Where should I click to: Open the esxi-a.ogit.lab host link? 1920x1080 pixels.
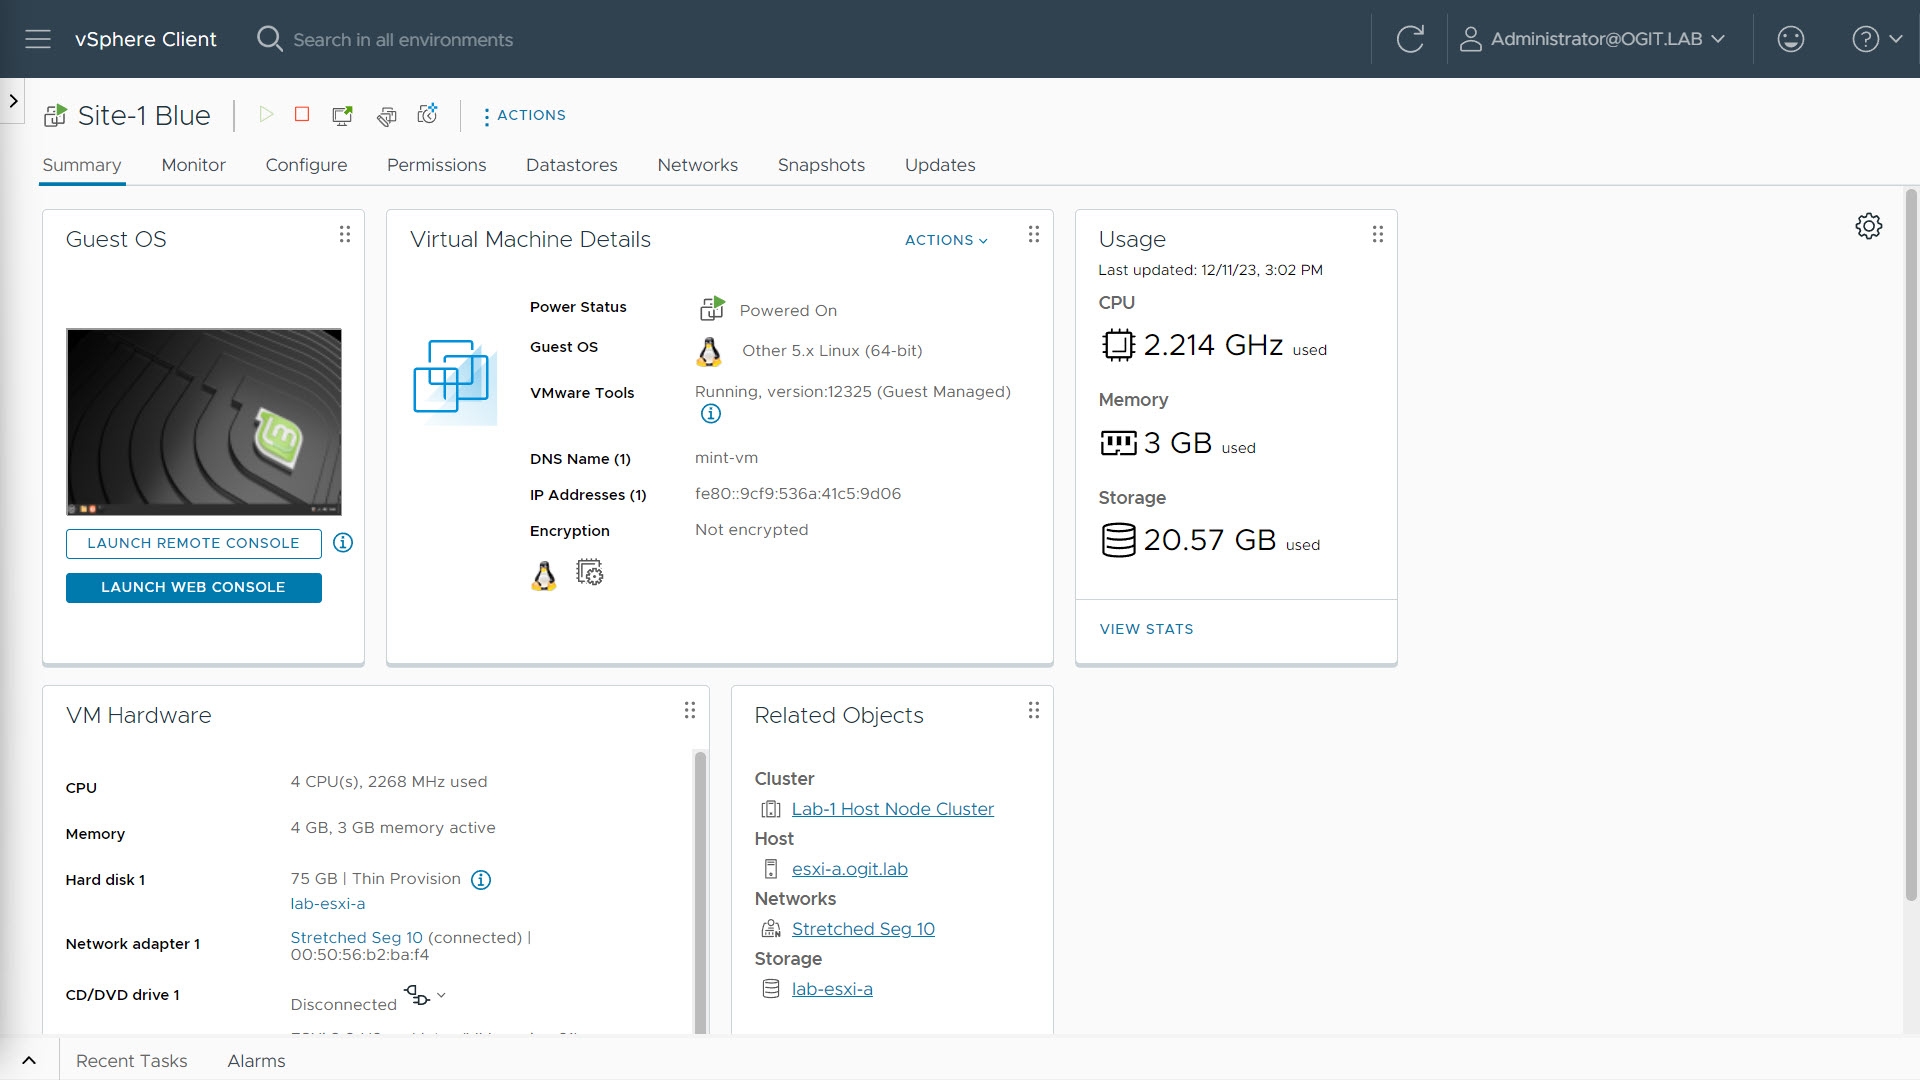pos(849,869)
